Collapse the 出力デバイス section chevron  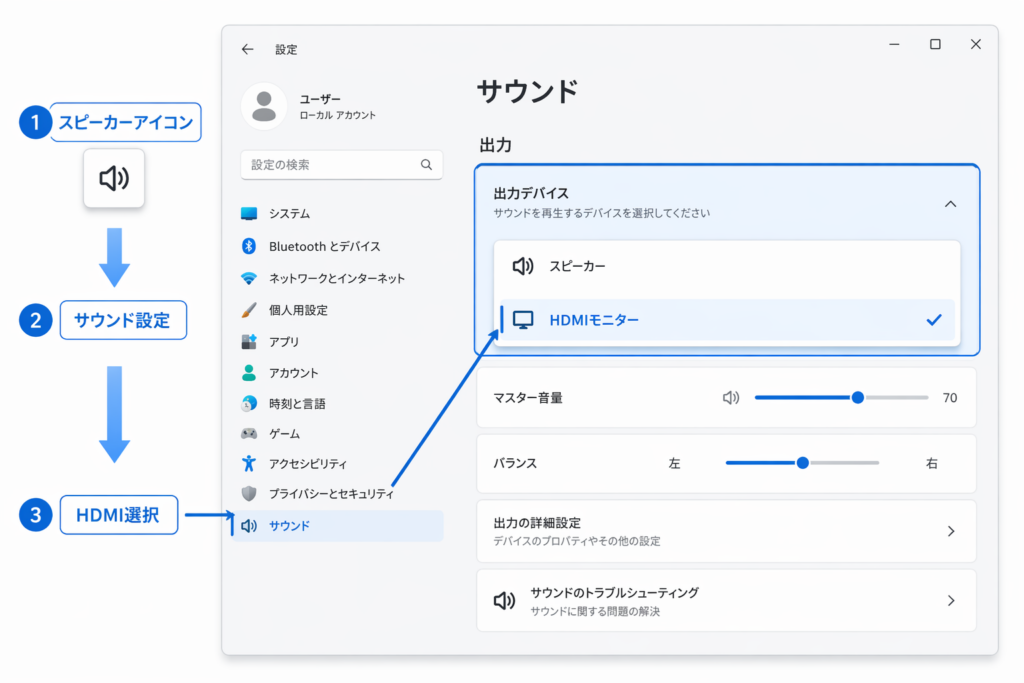pyautogui.click(x=950, y=204)
